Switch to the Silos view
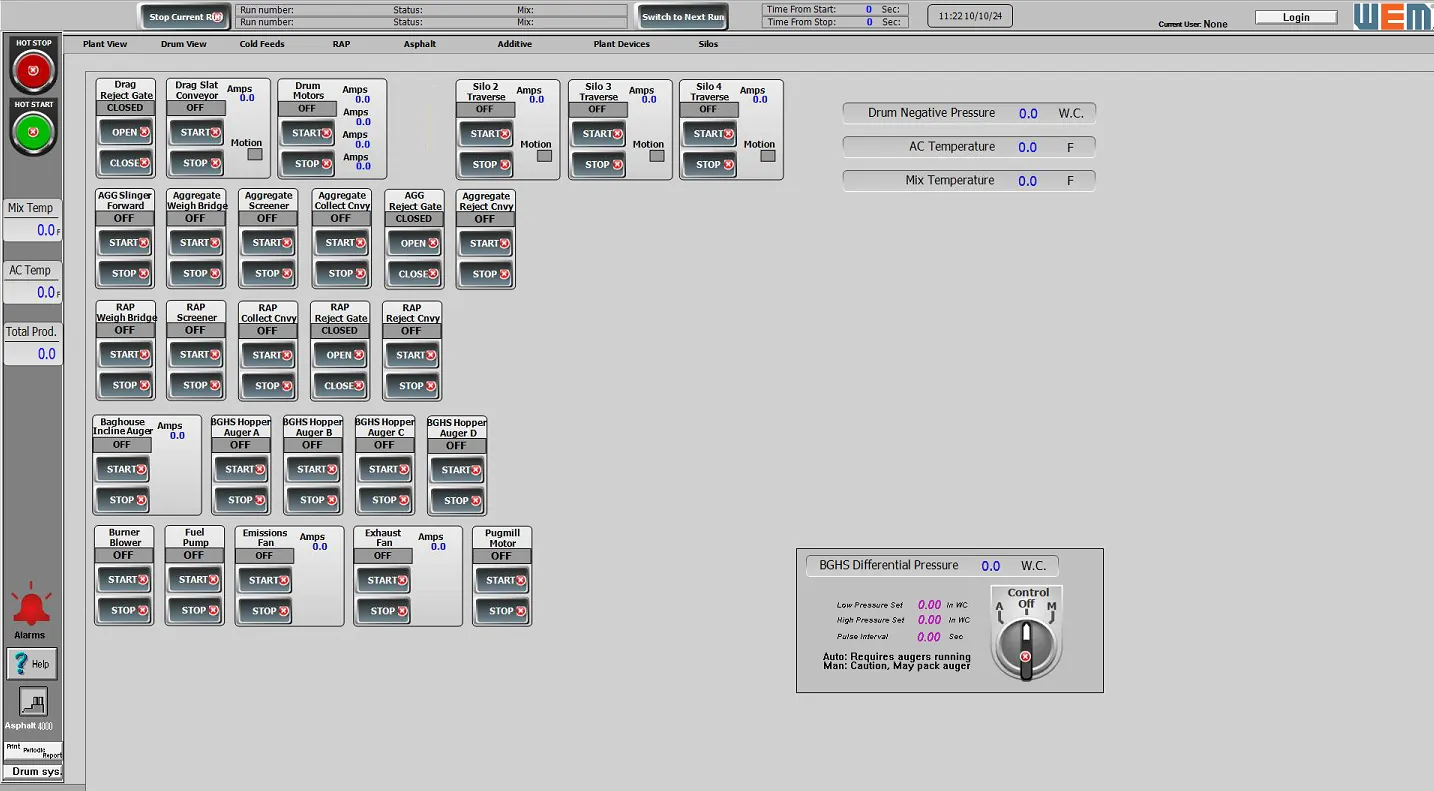Screen dimensions: 1434x791 pyautogui.click(x=708, y=44)
